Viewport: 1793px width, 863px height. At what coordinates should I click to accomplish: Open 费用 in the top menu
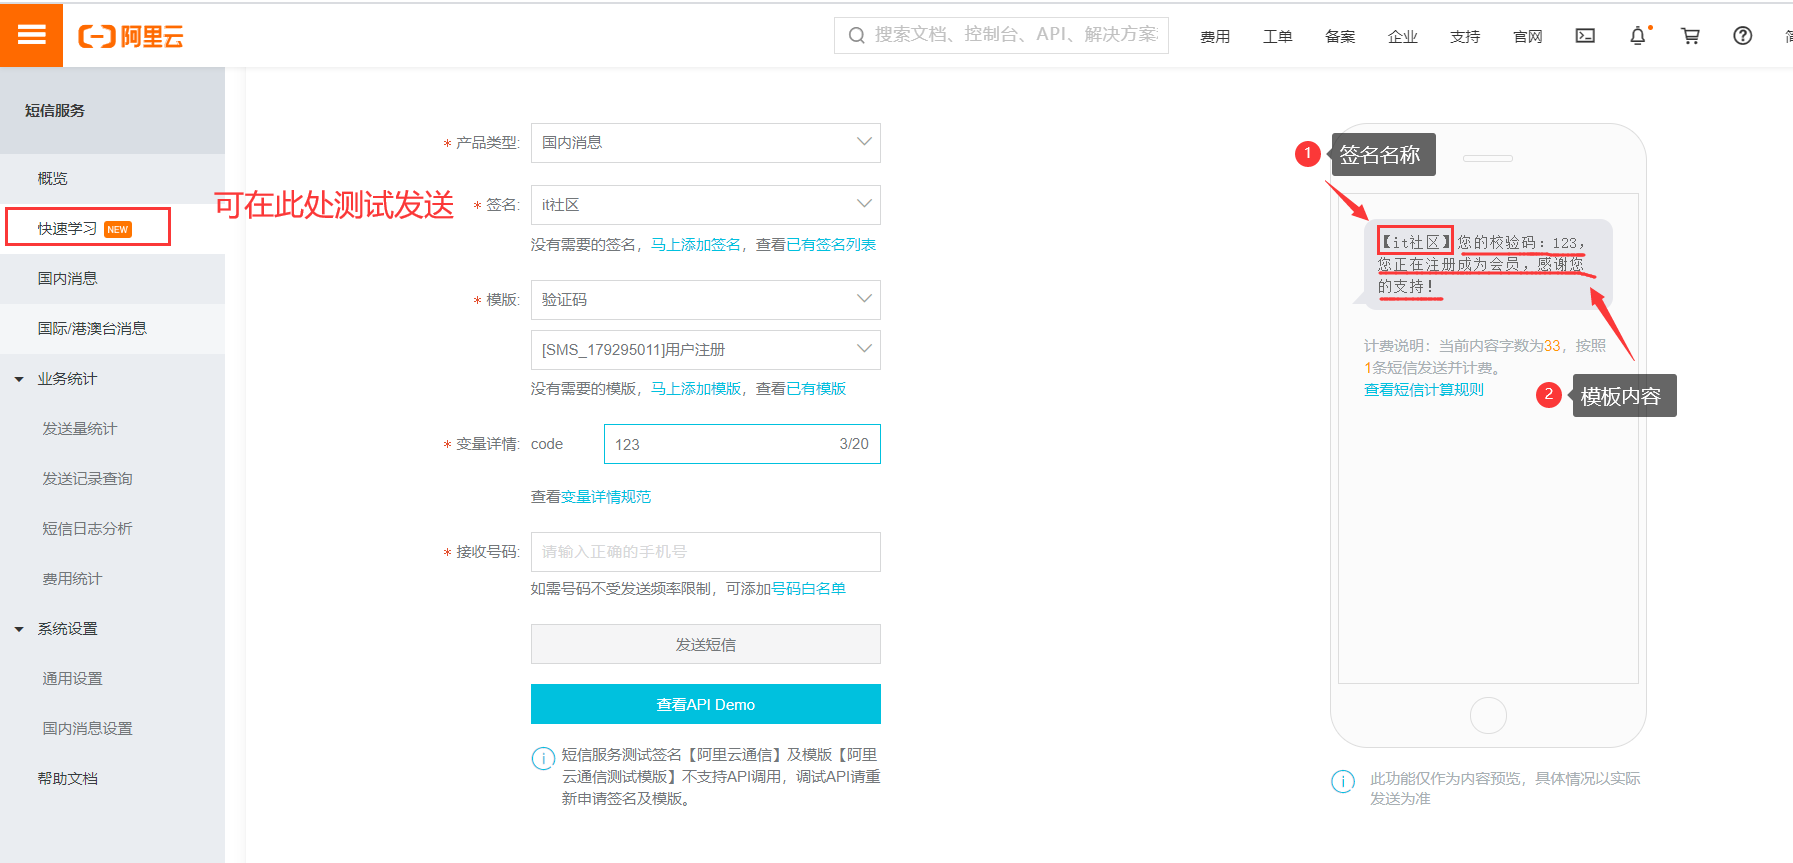point(1215,37)
